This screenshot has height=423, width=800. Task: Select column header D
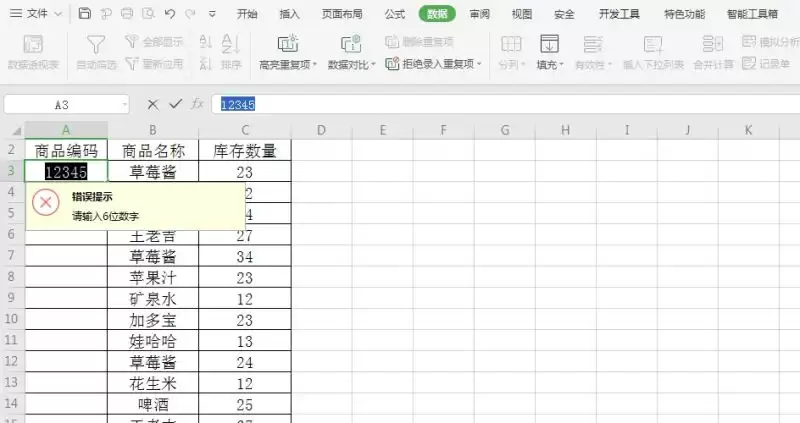pos(321,130)
